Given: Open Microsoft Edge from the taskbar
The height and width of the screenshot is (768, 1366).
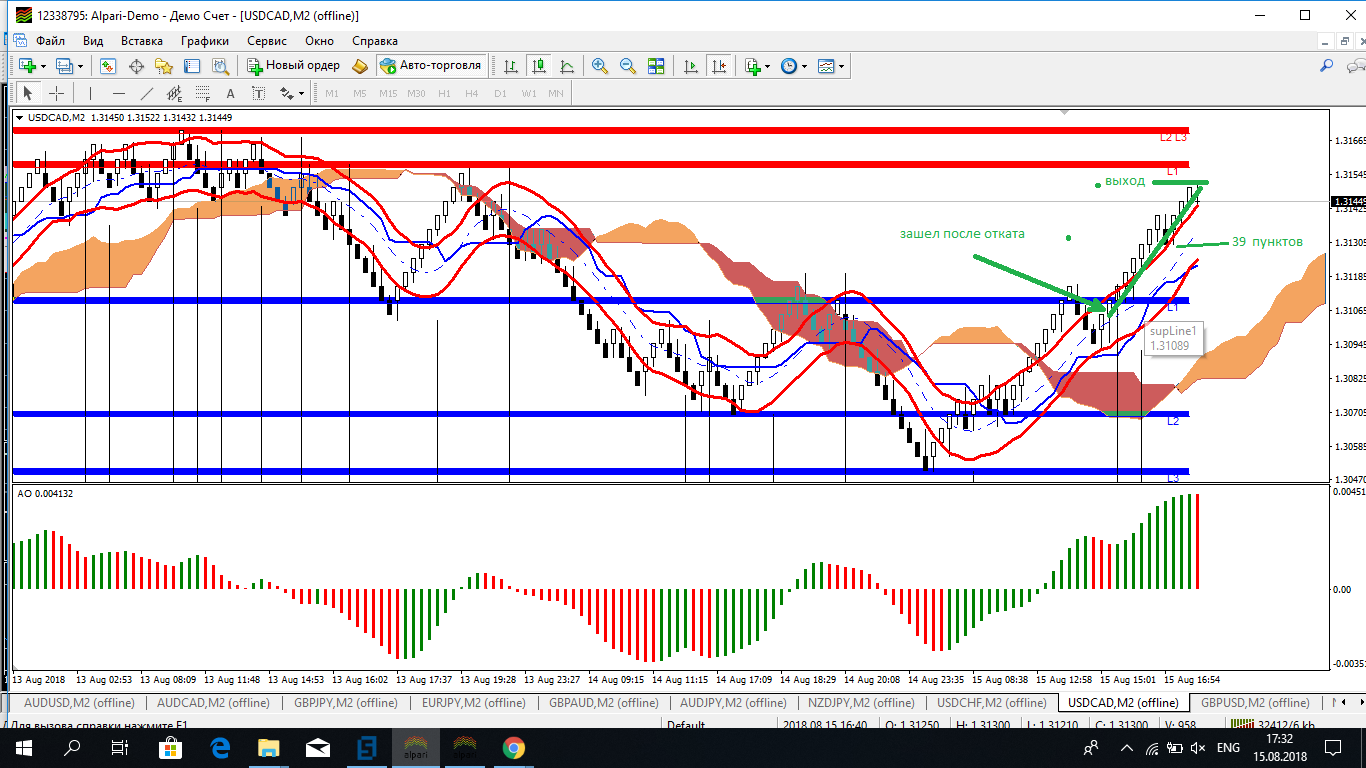Looking at the screenshot, I should pyautogui.click(x=219, y=747).
